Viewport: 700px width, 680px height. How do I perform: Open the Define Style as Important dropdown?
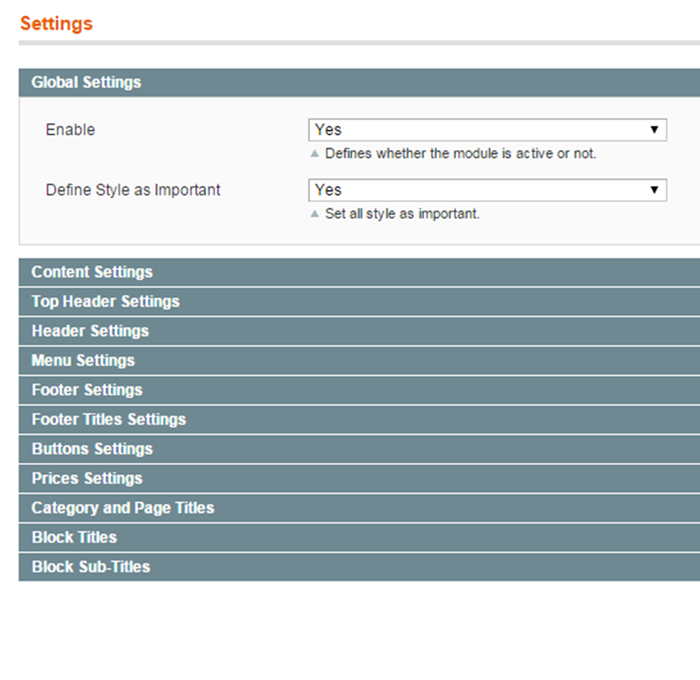pyautogui.click(x=488, y=190)
